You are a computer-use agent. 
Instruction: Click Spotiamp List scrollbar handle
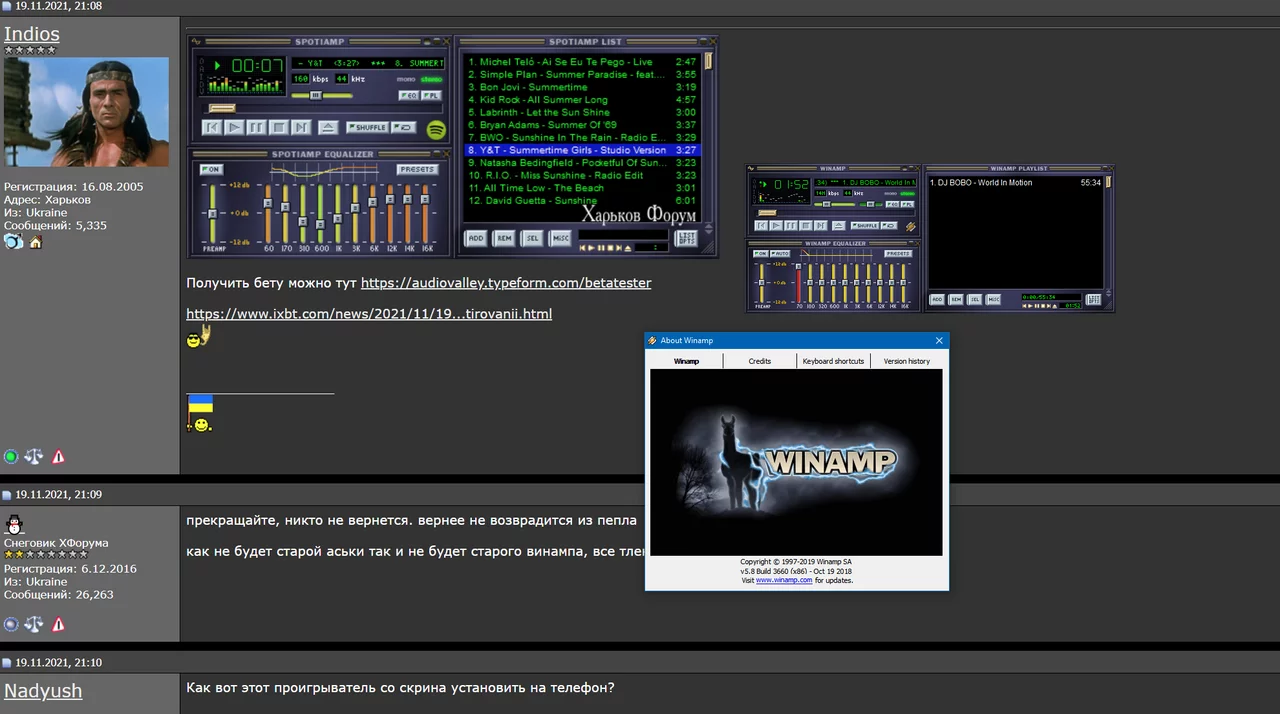click(708, 60)
